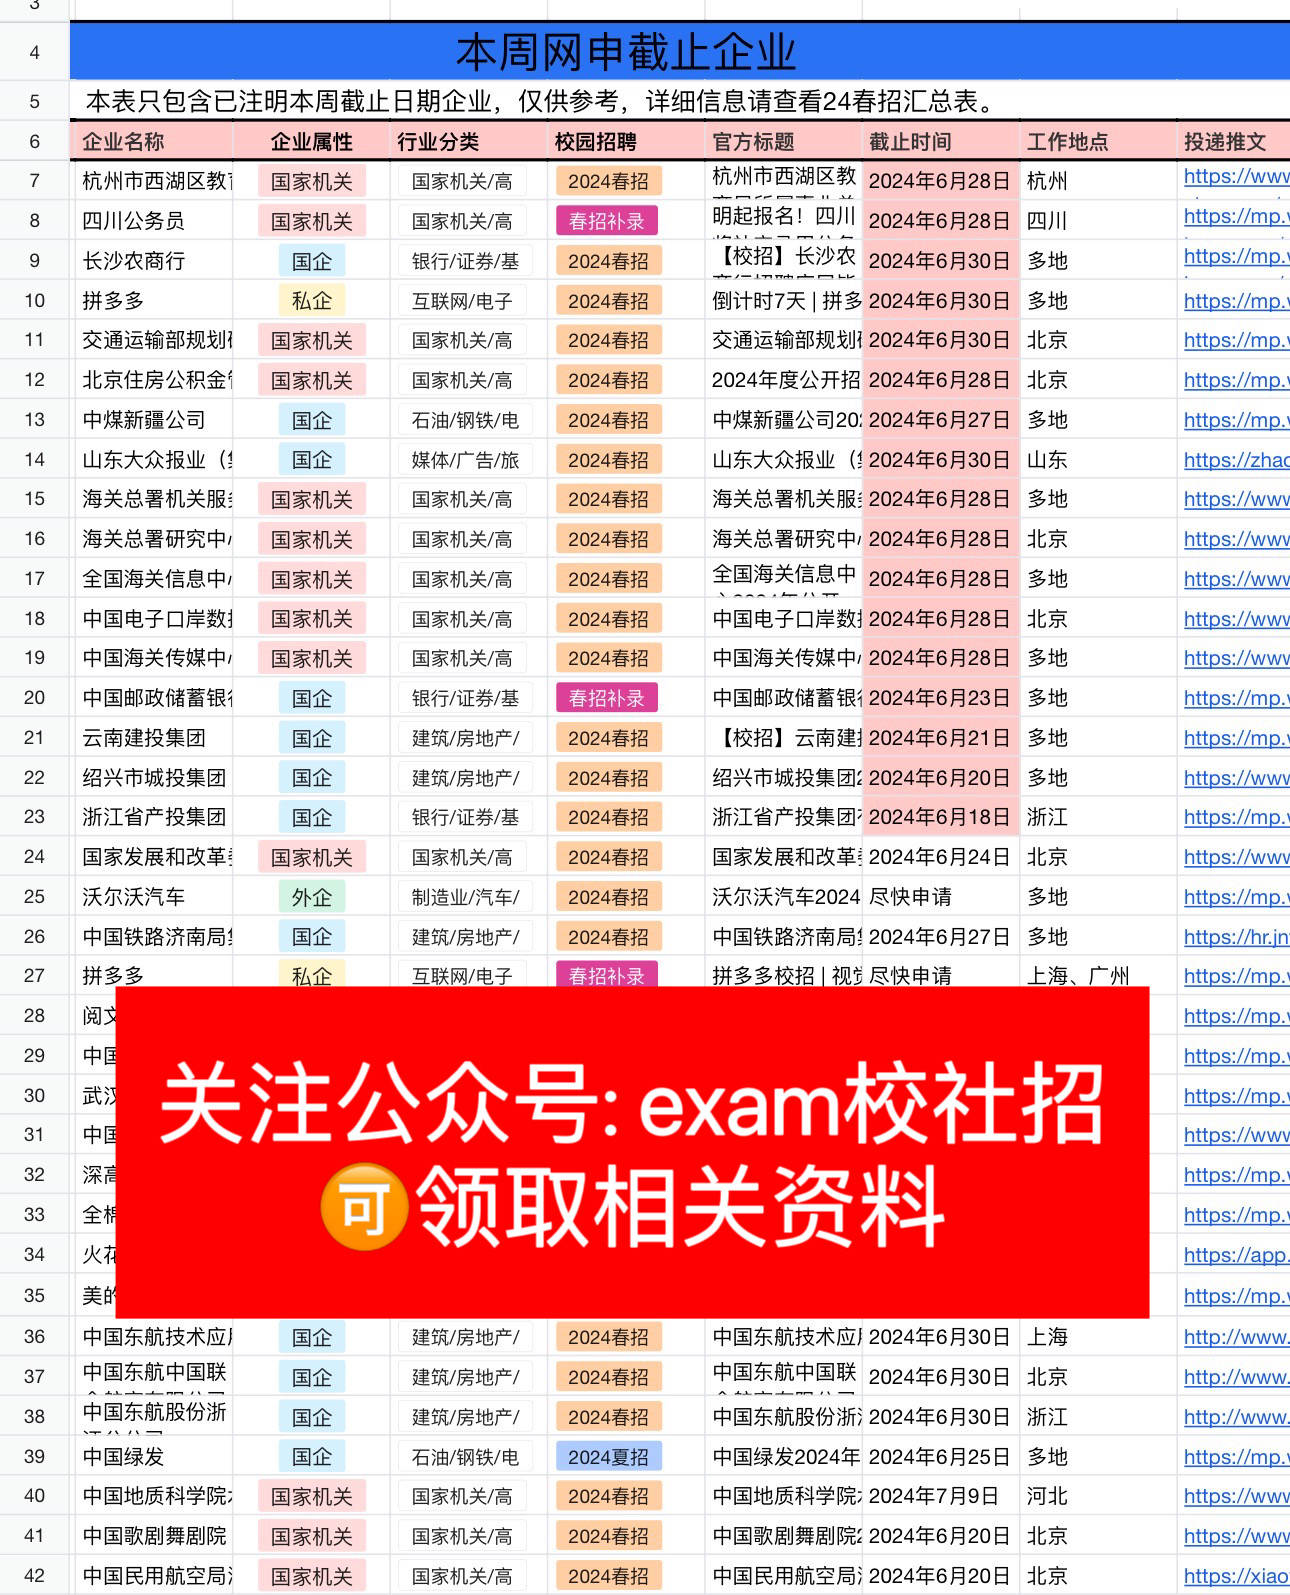This screenshot has height=1595, width=1290.
Task: Select the title cell 【校招】云南建
Action: [x=783, y=738]
